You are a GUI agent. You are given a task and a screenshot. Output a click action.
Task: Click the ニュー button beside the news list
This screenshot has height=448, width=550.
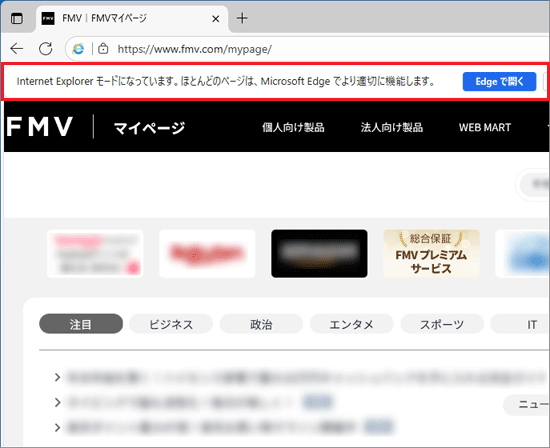[x=527, y=405]
